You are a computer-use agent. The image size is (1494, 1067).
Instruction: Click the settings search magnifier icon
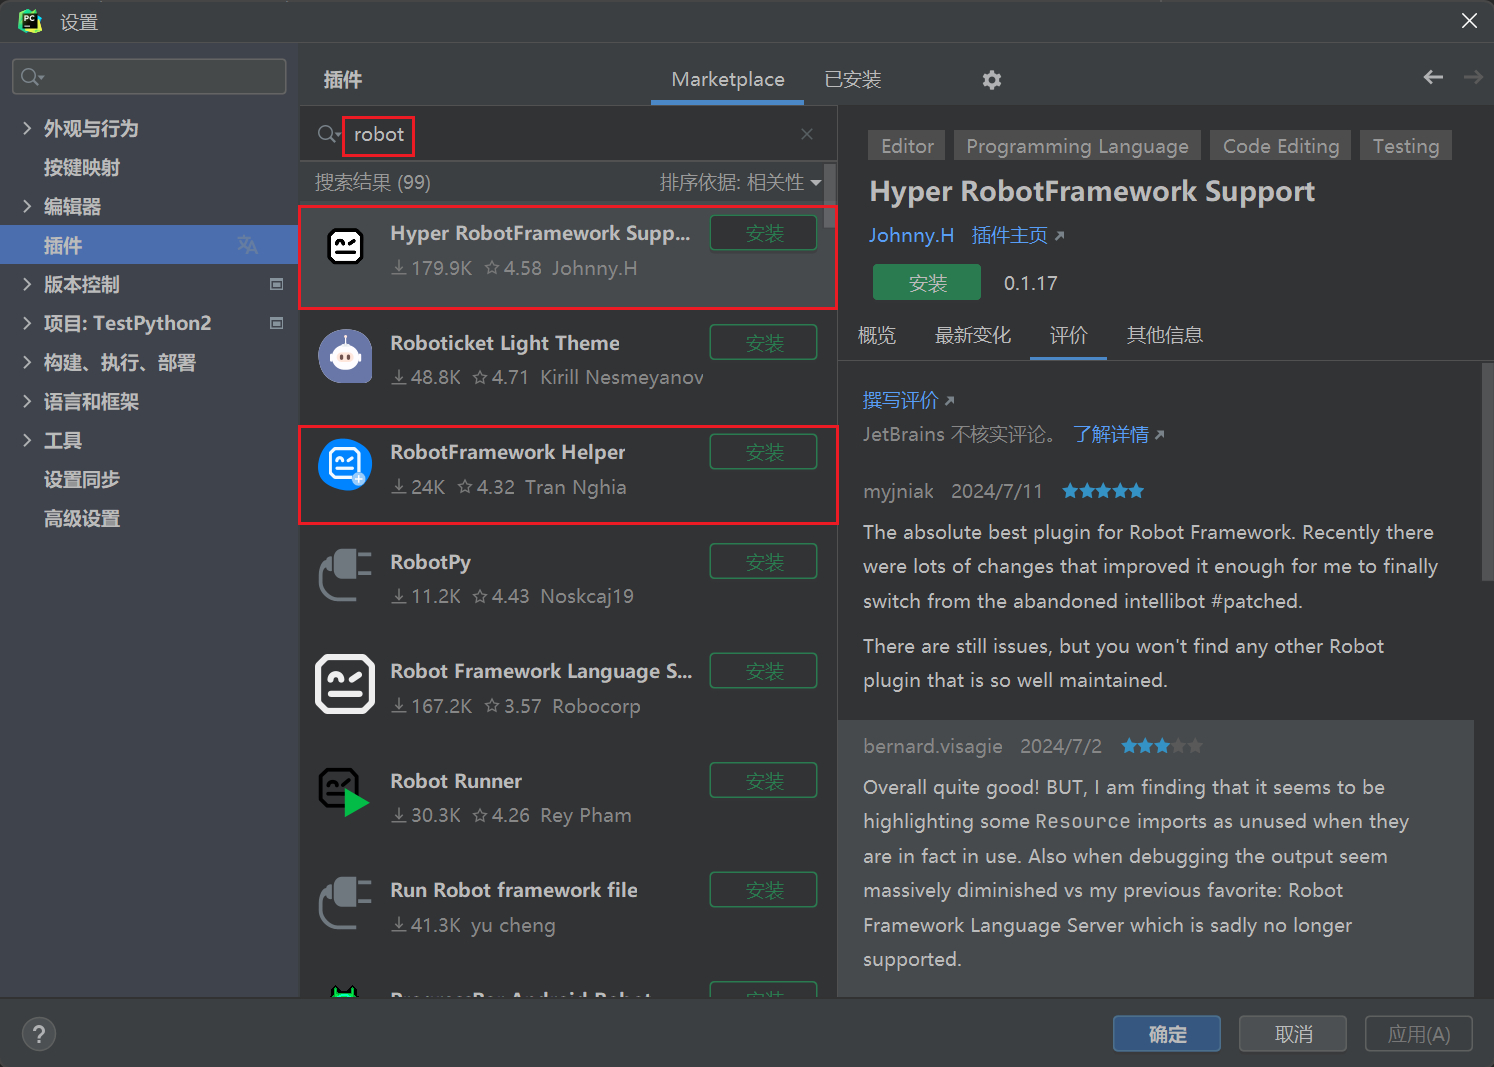click(31, 77)
